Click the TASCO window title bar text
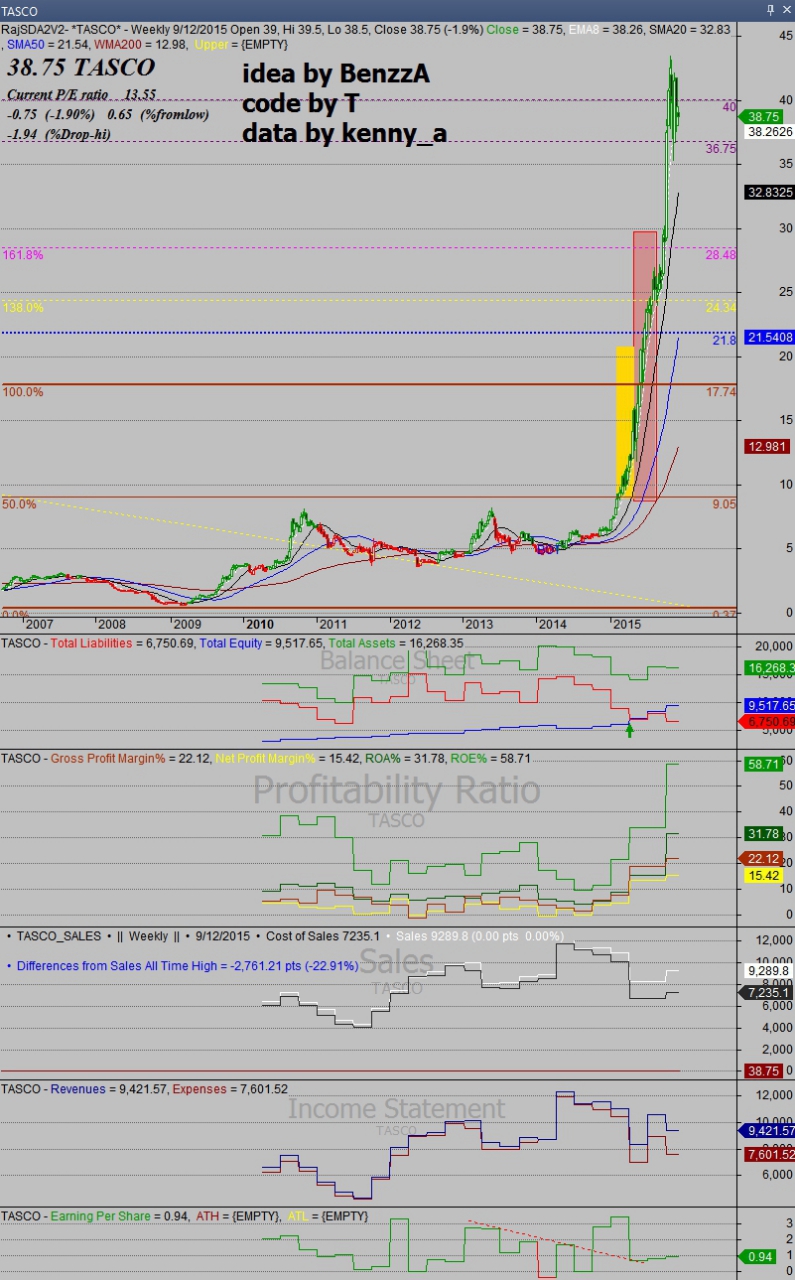Viewport: 795px width, 1280px height. (x=20, y=10)
